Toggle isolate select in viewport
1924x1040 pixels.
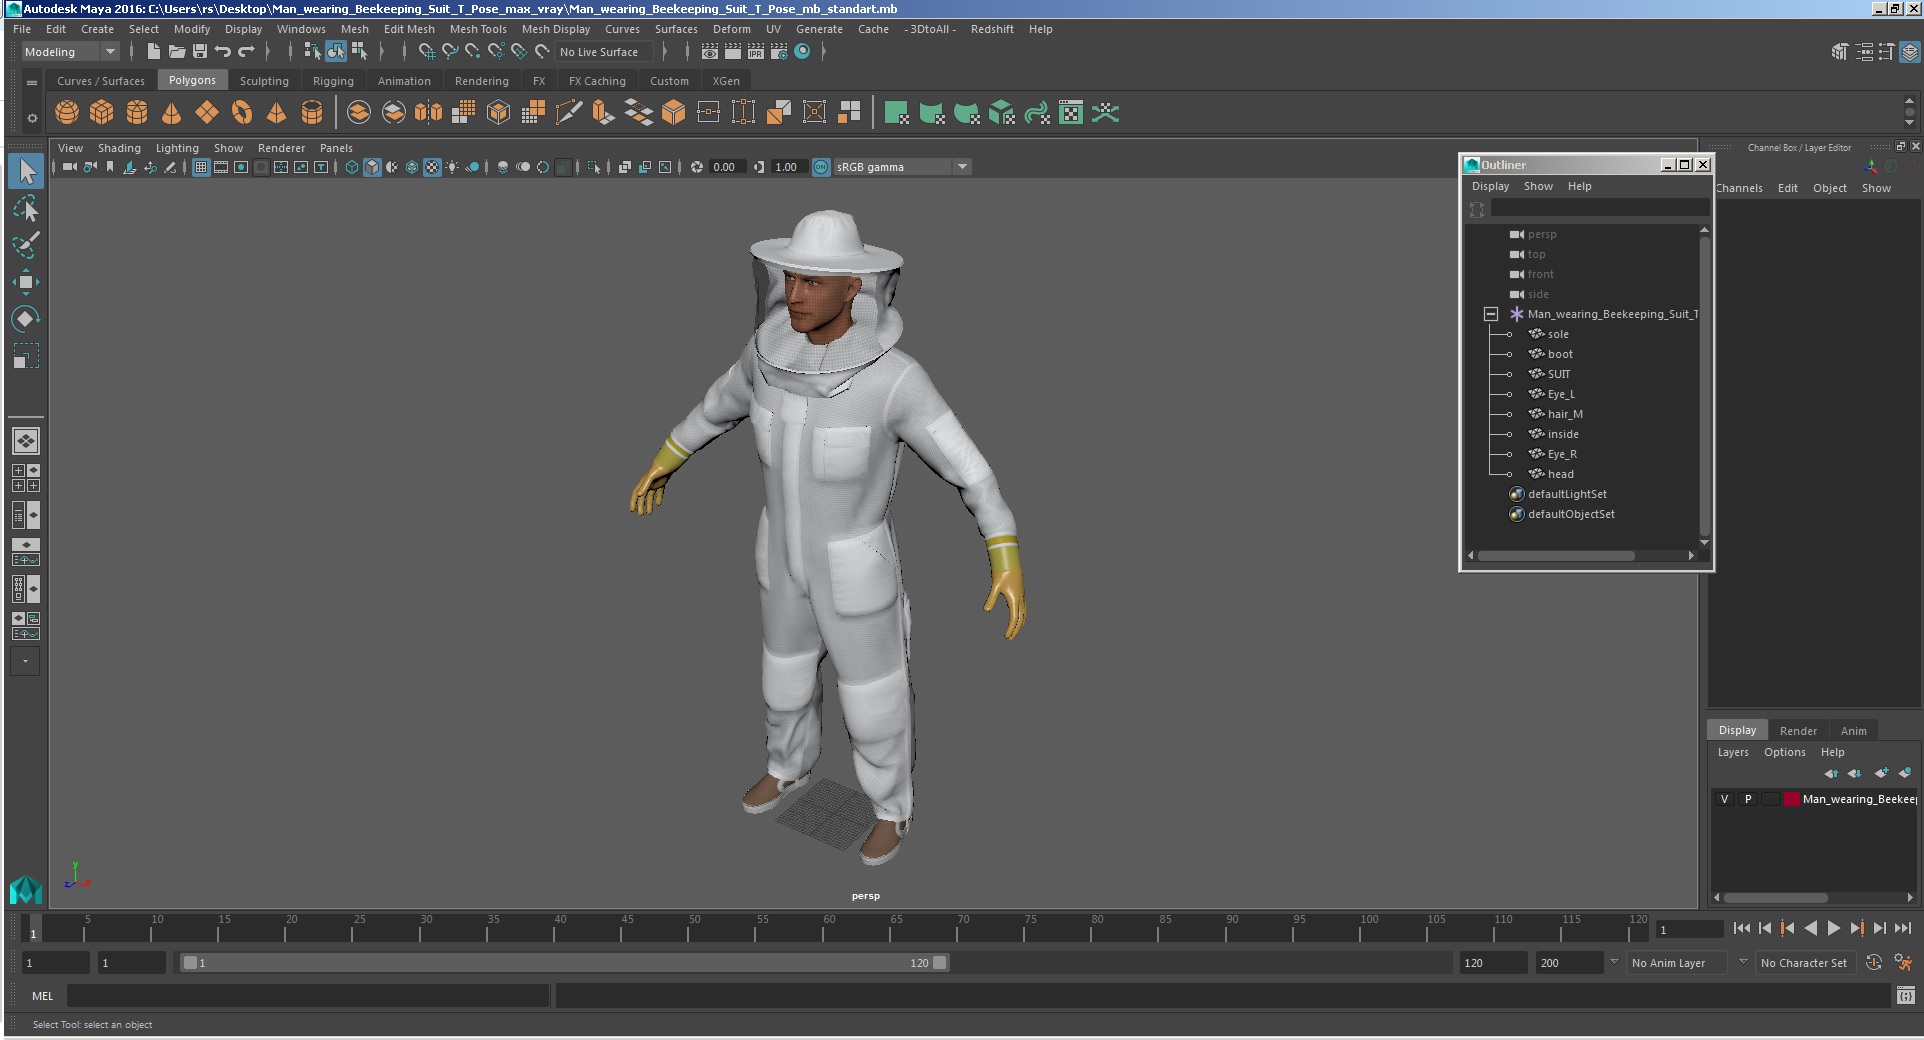[x=594, y=167]
